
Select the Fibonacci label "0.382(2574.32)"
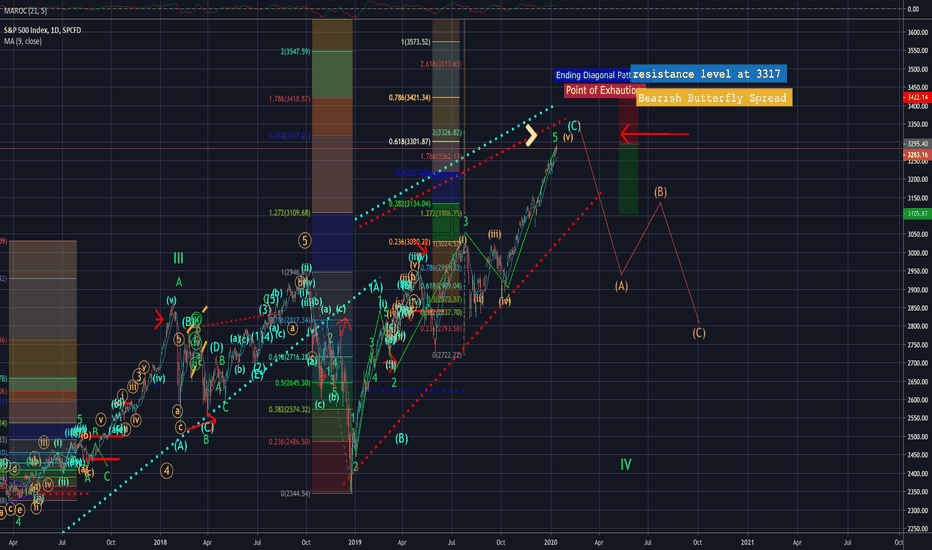(x=289, y=409)
